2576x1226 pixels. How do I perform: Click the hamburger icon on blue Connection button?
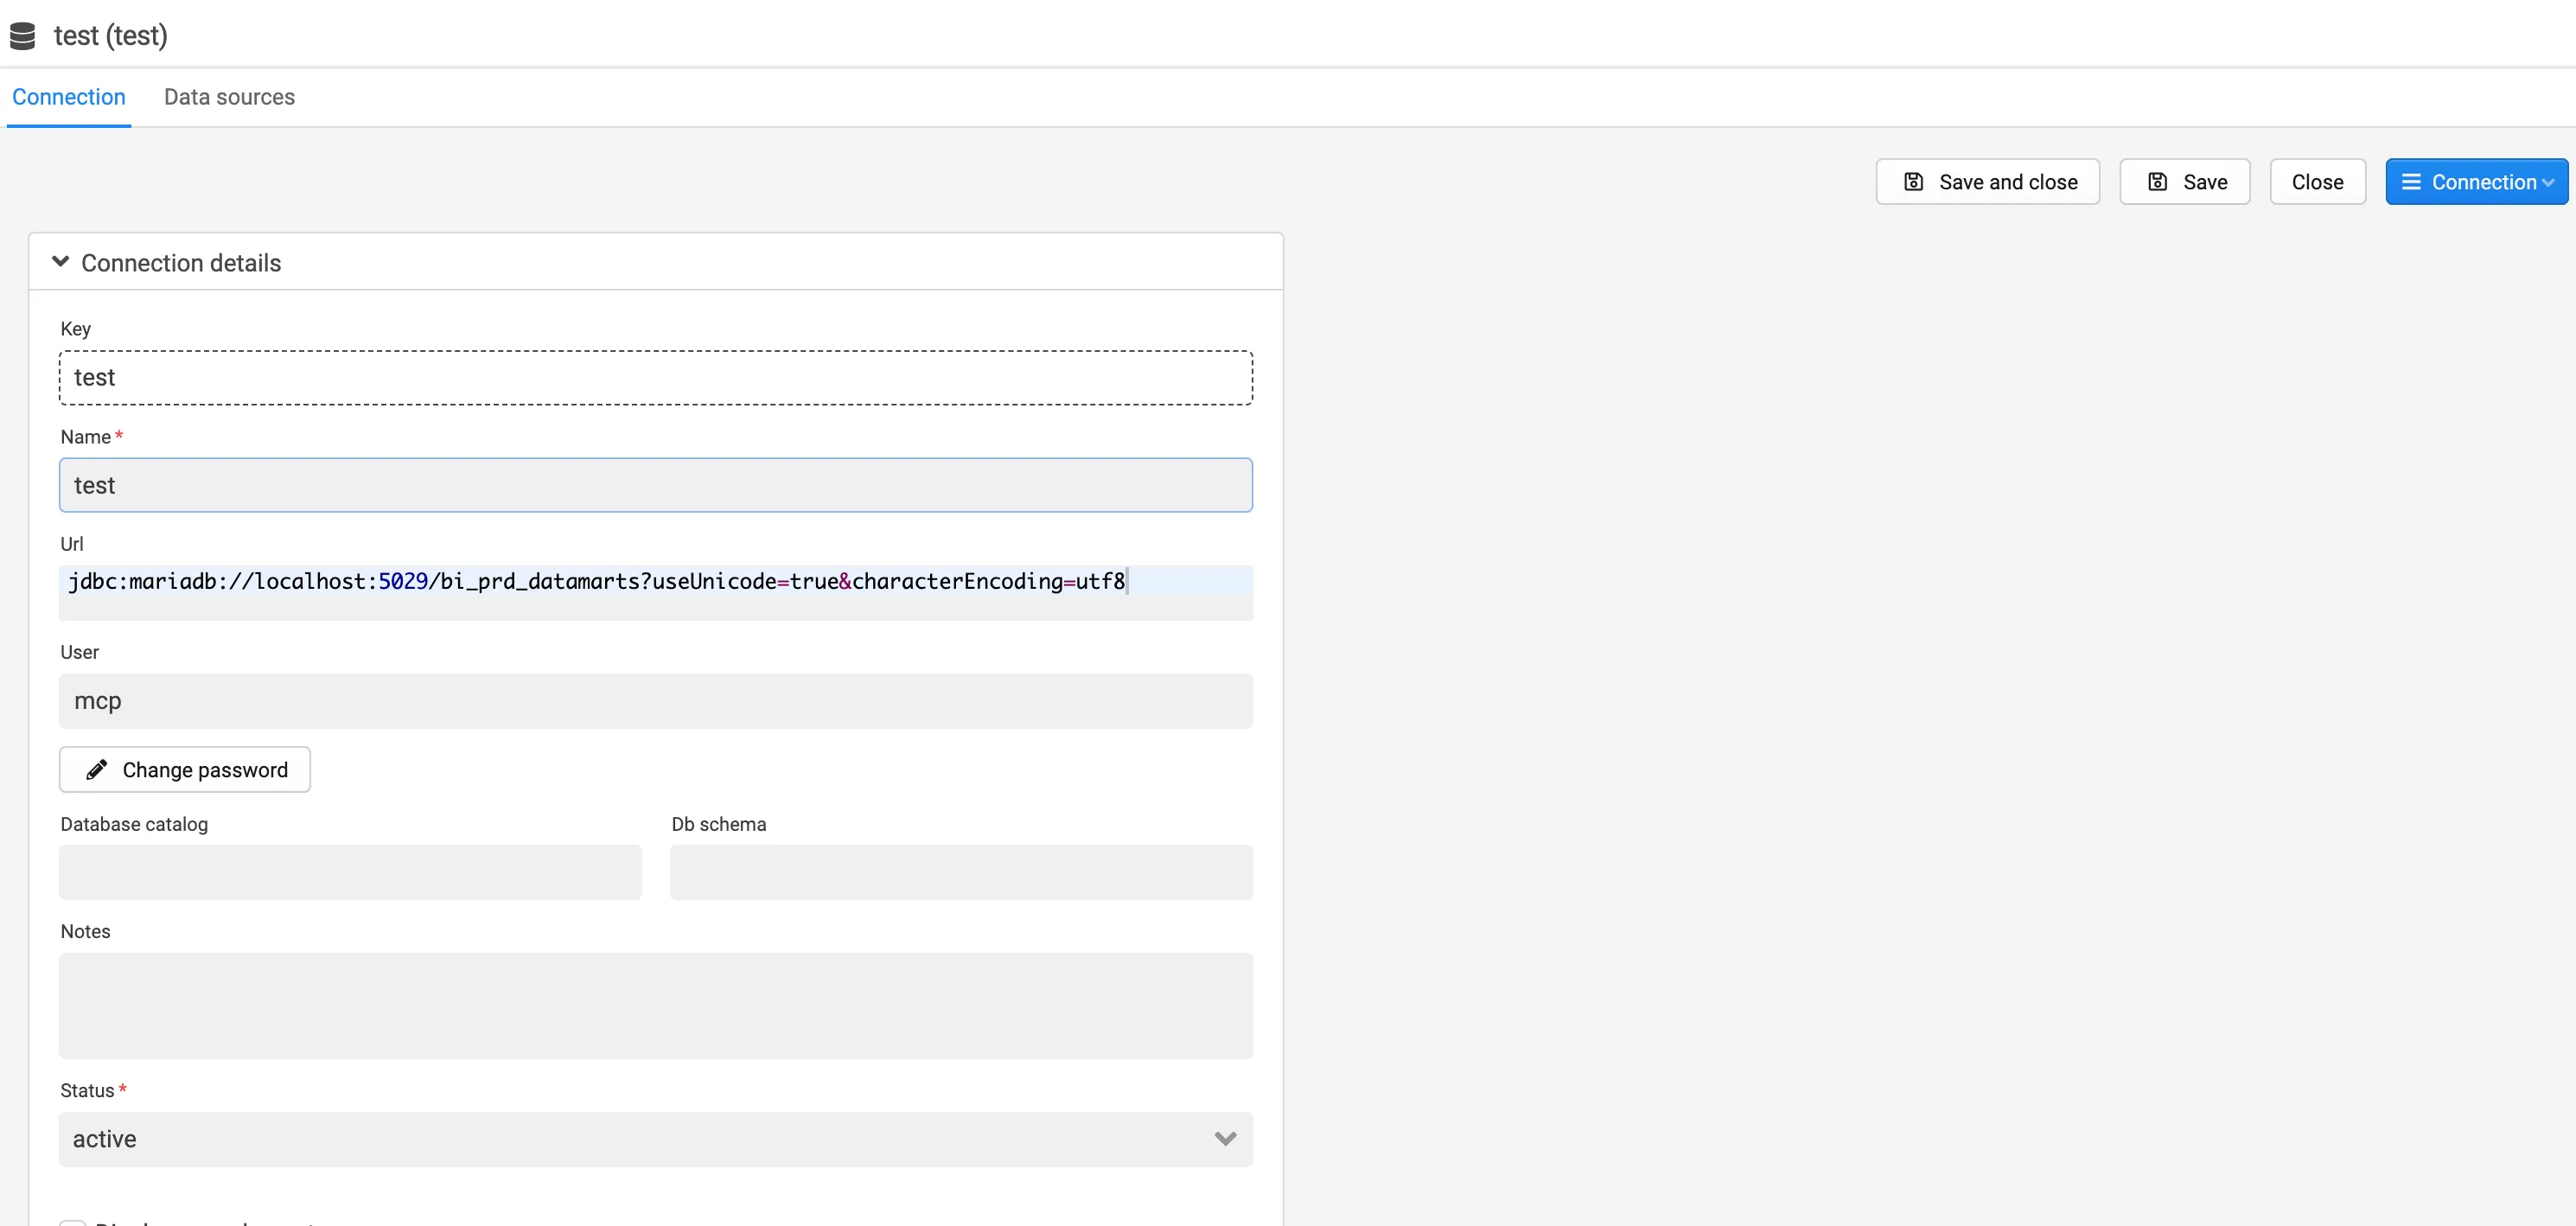[x=2411, y=182]
